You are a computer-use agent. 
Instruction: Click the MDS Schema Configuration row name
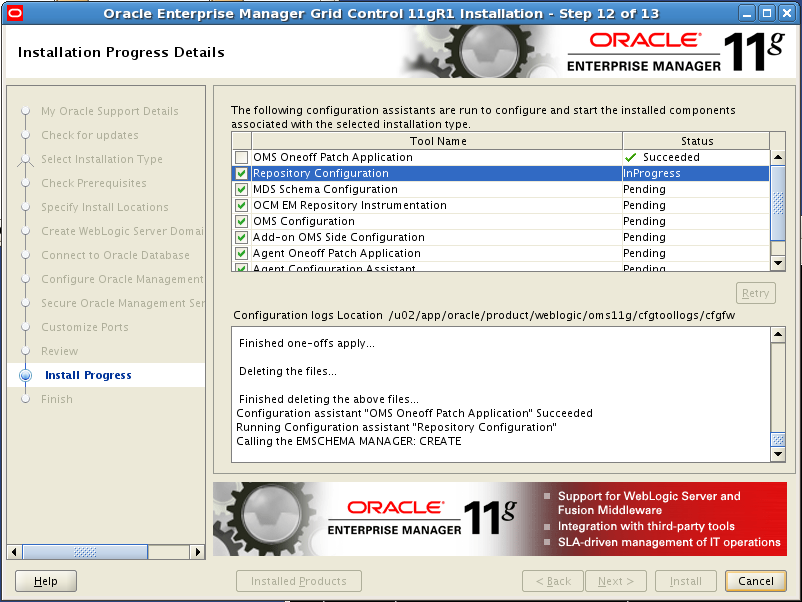[x=325, y=189]
